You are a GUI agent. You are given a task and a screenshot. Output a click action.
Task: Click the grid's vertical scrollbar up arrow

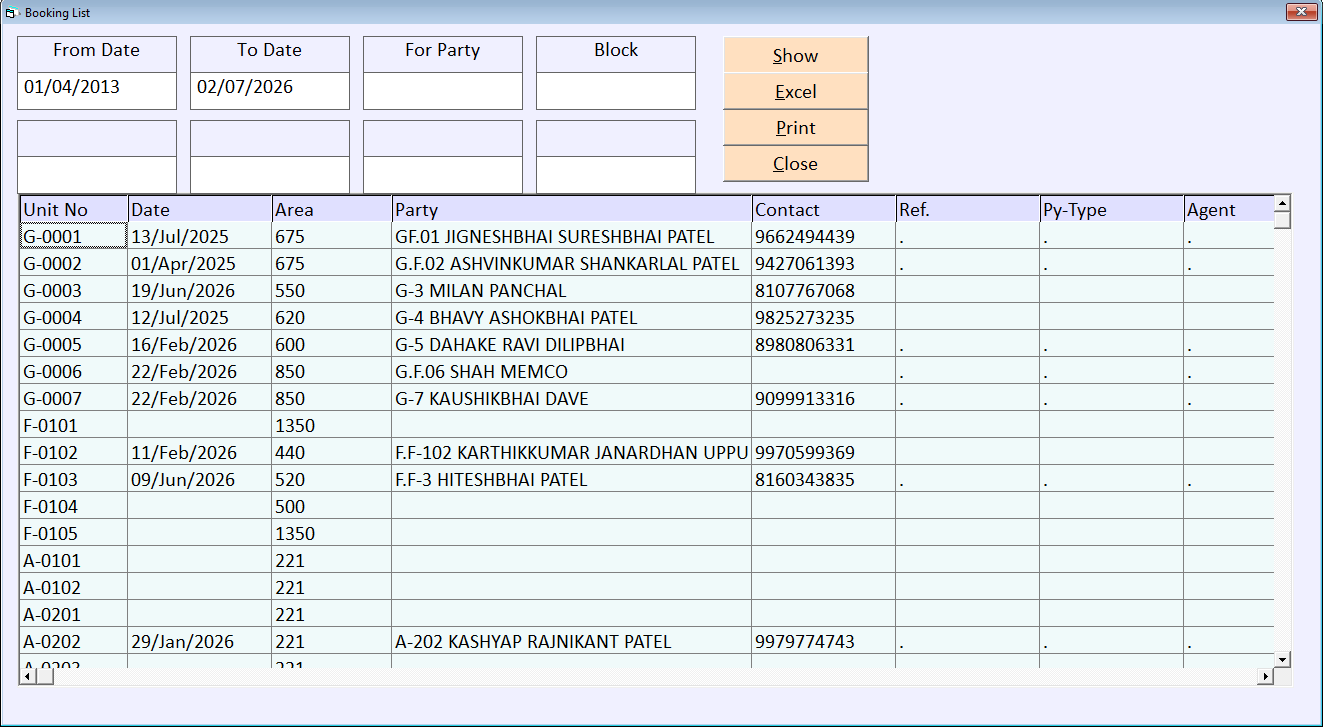[x=1282, y=204]
